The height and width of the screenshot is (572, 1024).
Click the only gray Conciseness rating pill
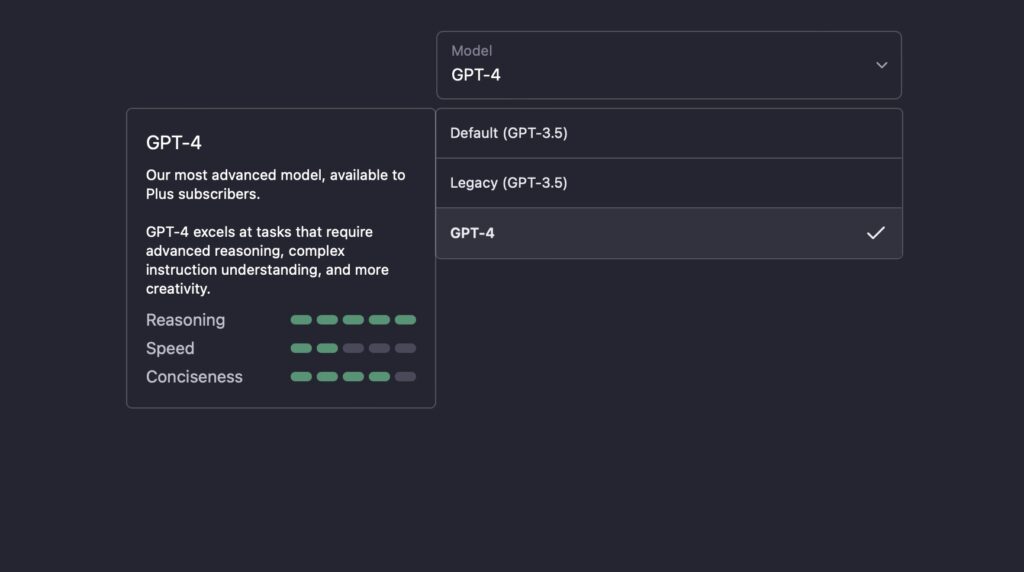click(405, 377)
